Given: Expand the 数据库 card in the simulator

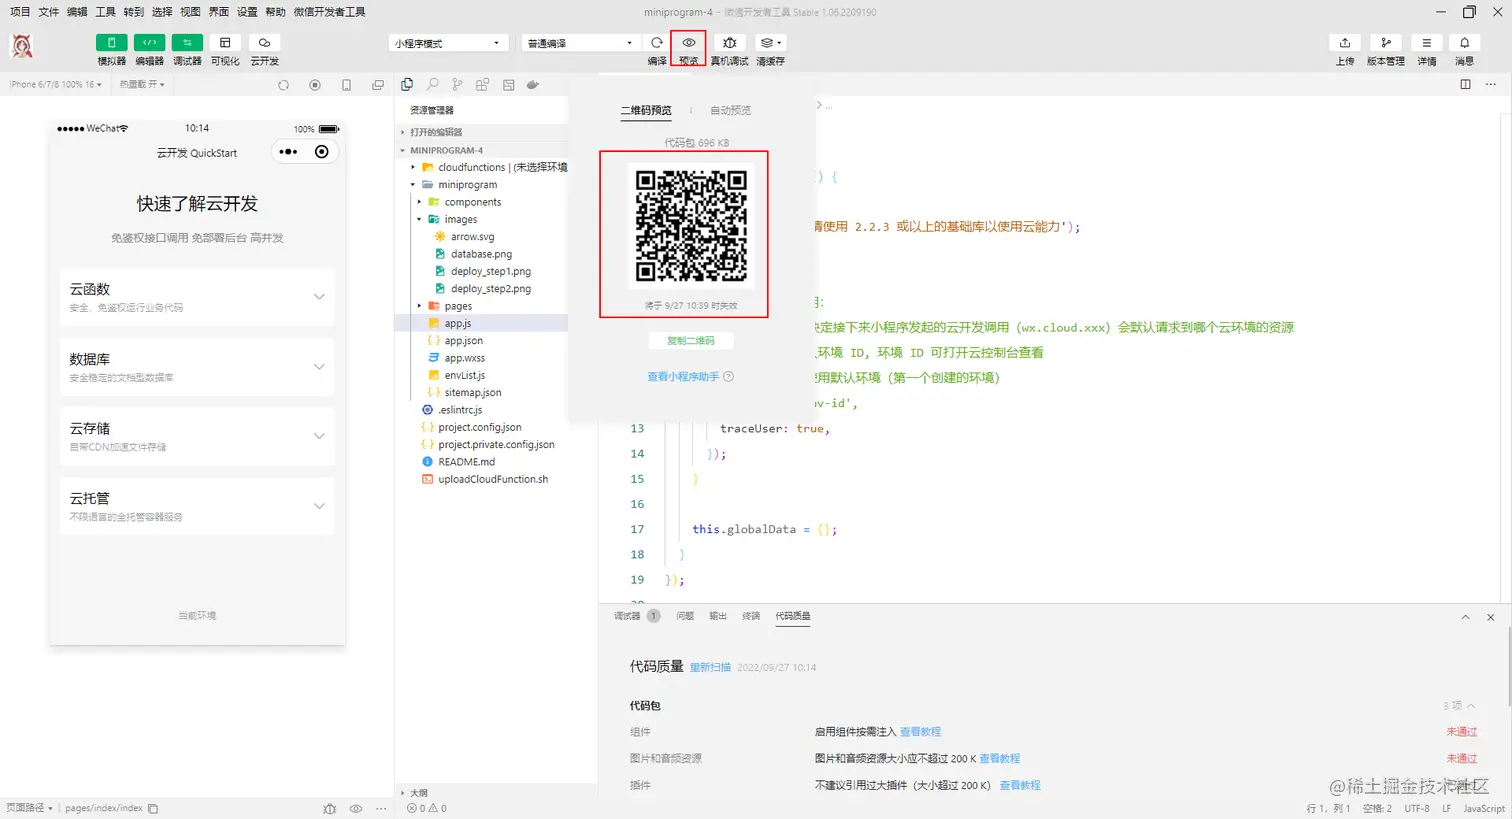Looking at the screenshot, I should (197, 366).
